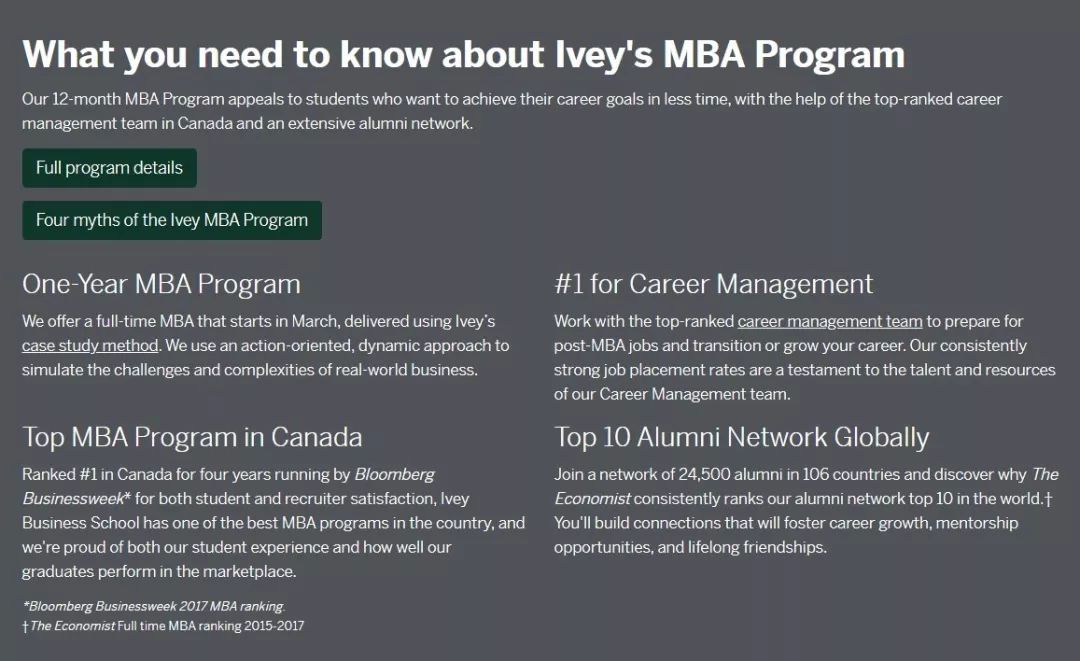Click the dagger symbol after top 10 in the world
The image size is (1080, 661).
pyautogui.click(x=1048, y=499)
